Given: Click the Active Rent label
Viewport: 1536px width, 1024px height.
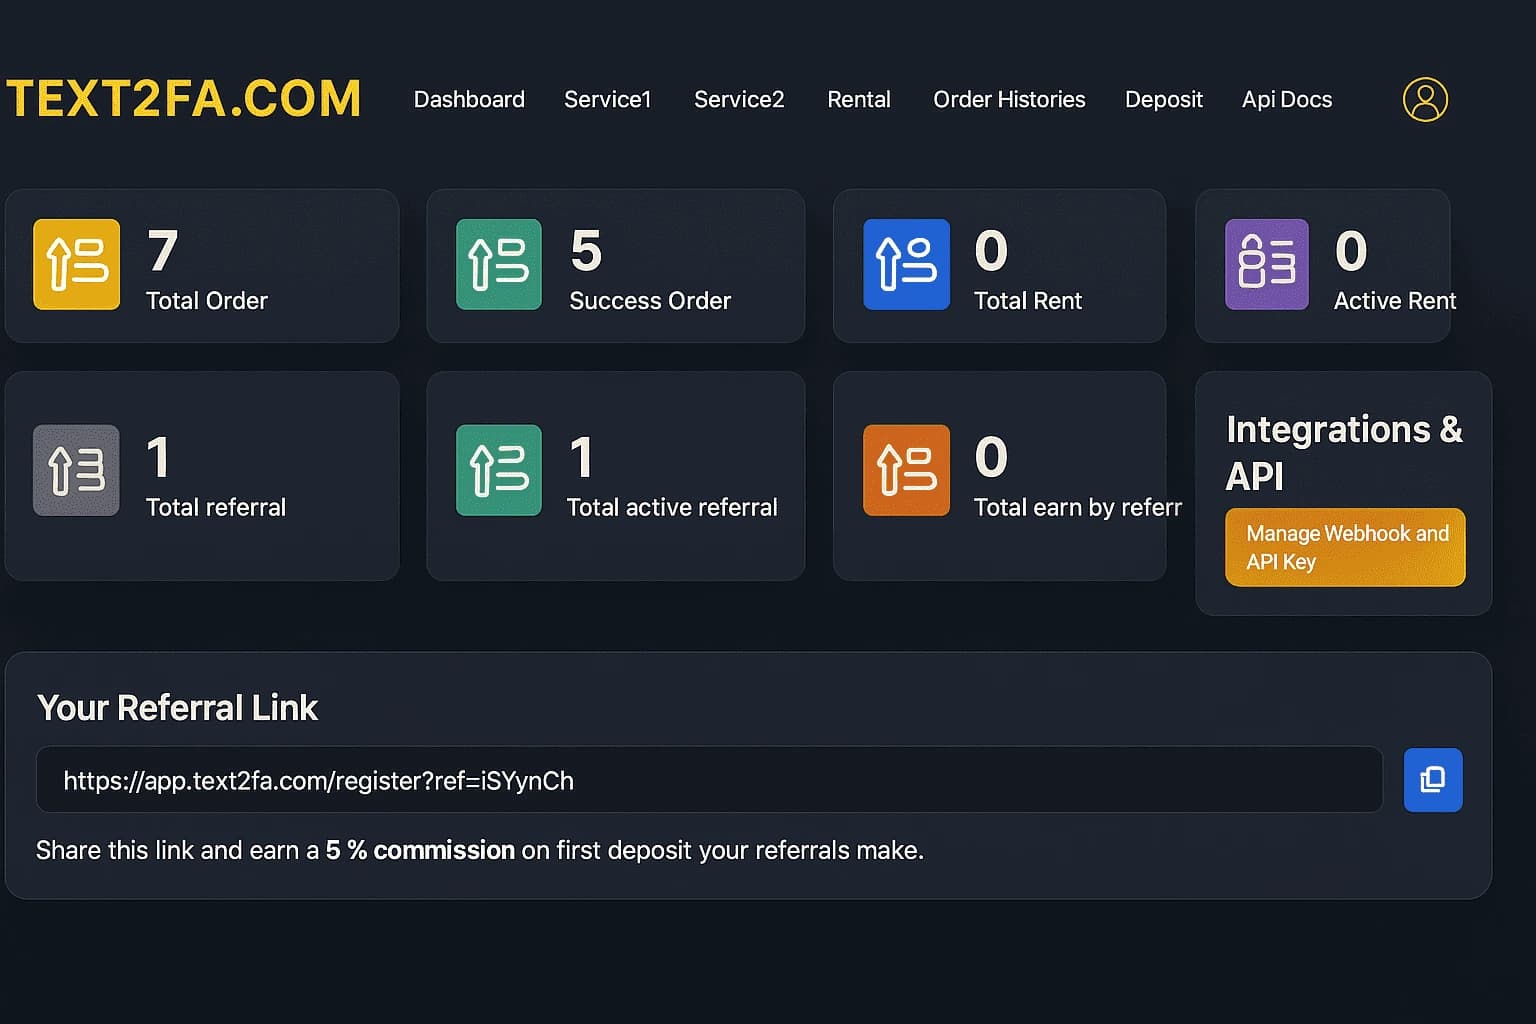Looking at the screenshot, I should click(x=1395, y=301).
